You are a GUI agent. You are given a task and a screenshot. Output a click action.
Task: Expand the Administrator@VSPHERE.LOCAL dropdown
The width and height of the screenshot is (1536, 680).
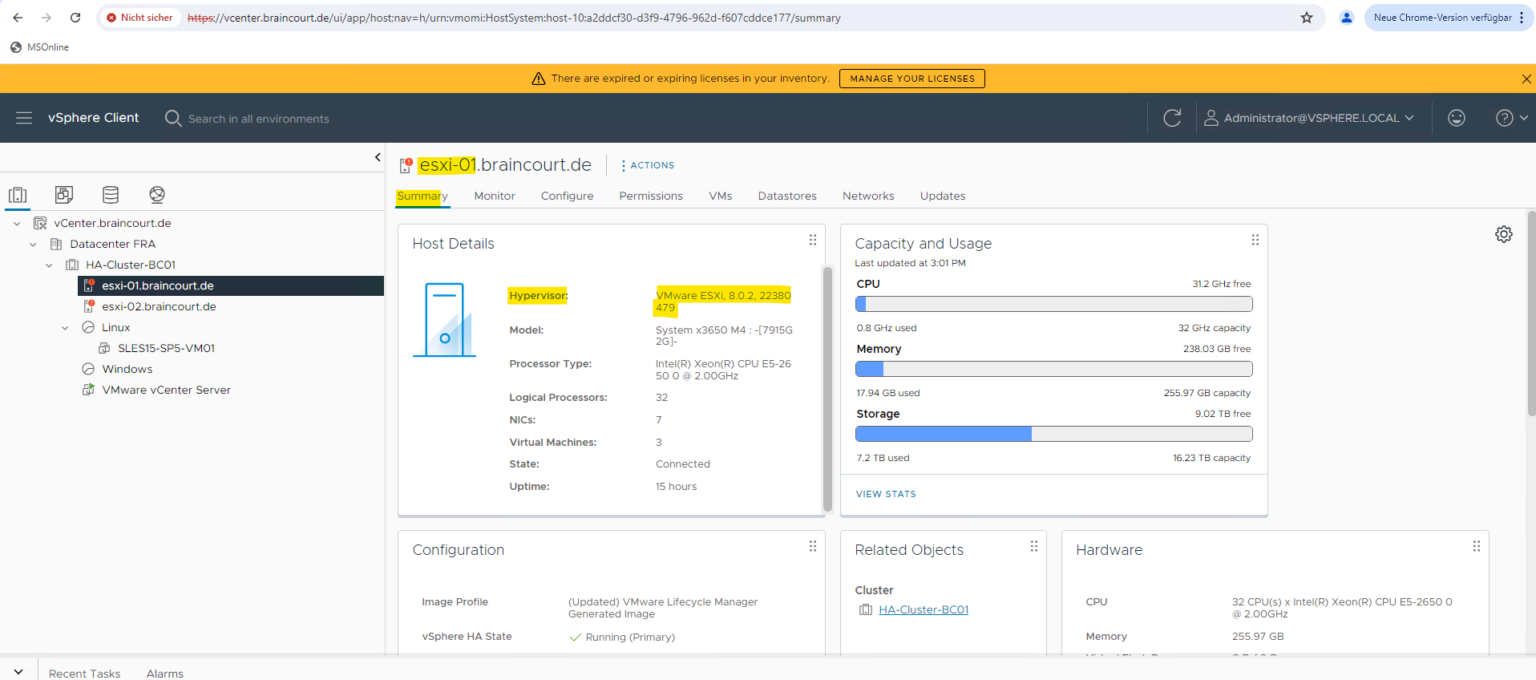(1311, 117)
